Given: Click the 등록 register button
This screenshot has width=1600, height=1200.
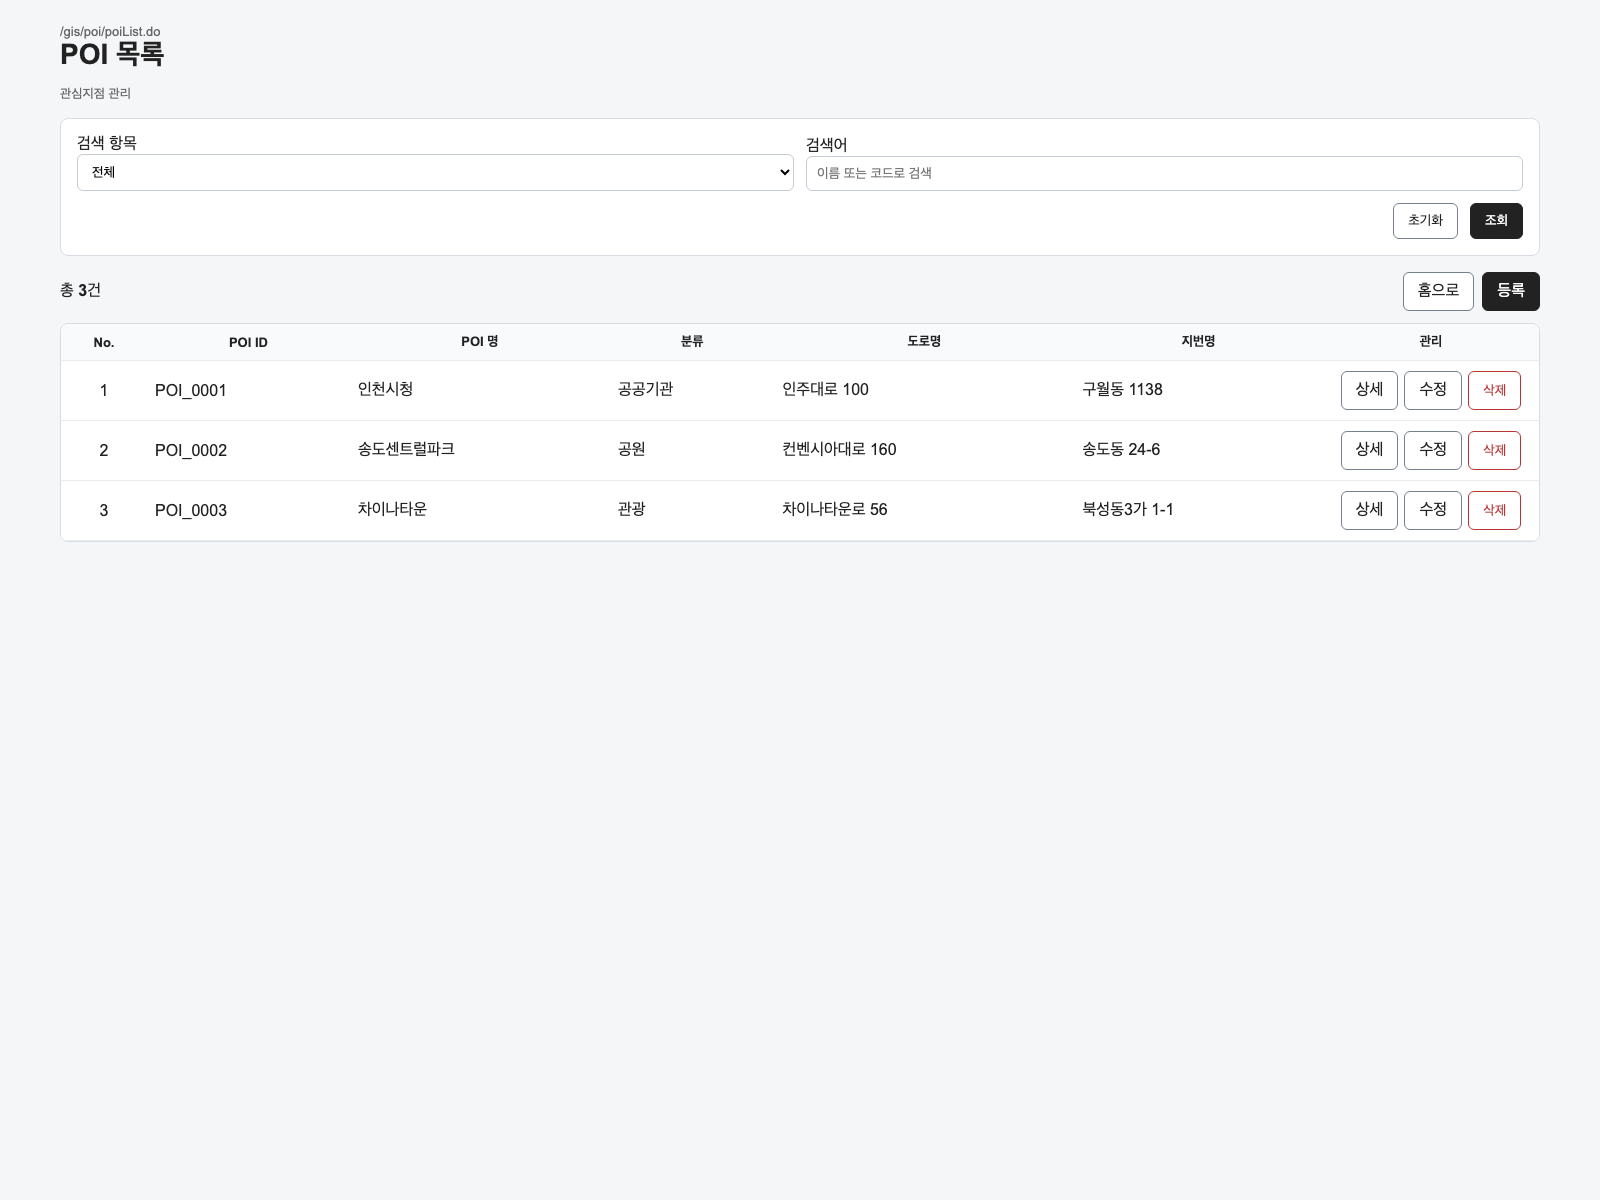Looking at the screenshot, I should coord(1511,291).
